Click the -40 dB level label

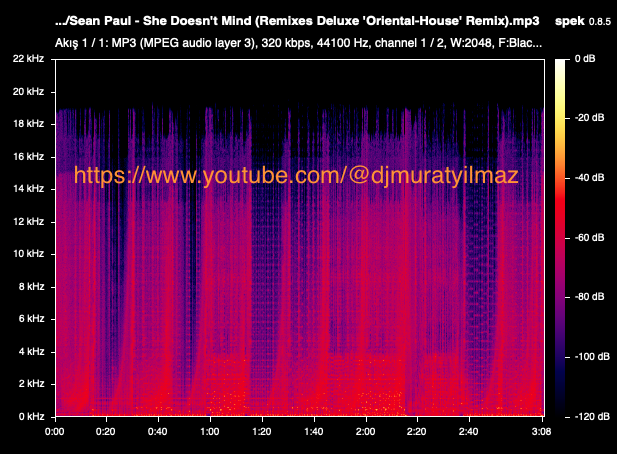[589, 178]
